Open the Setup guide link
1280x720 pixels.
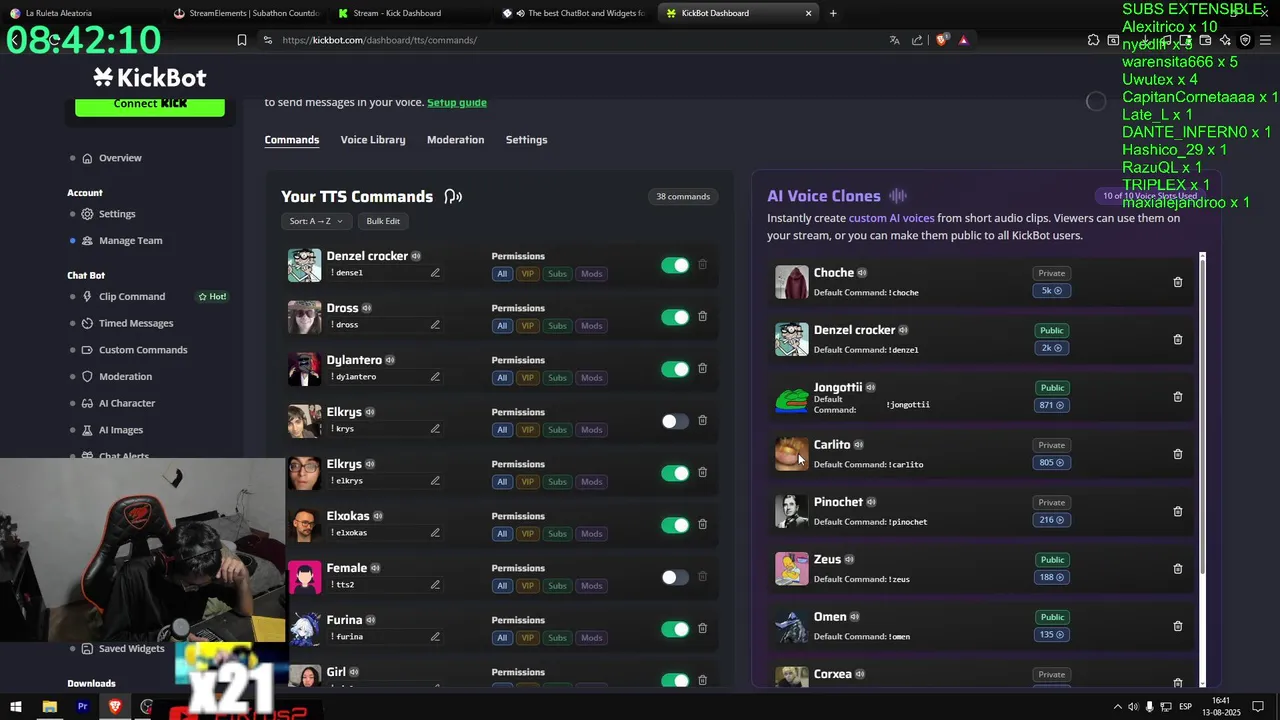point(457,102)
